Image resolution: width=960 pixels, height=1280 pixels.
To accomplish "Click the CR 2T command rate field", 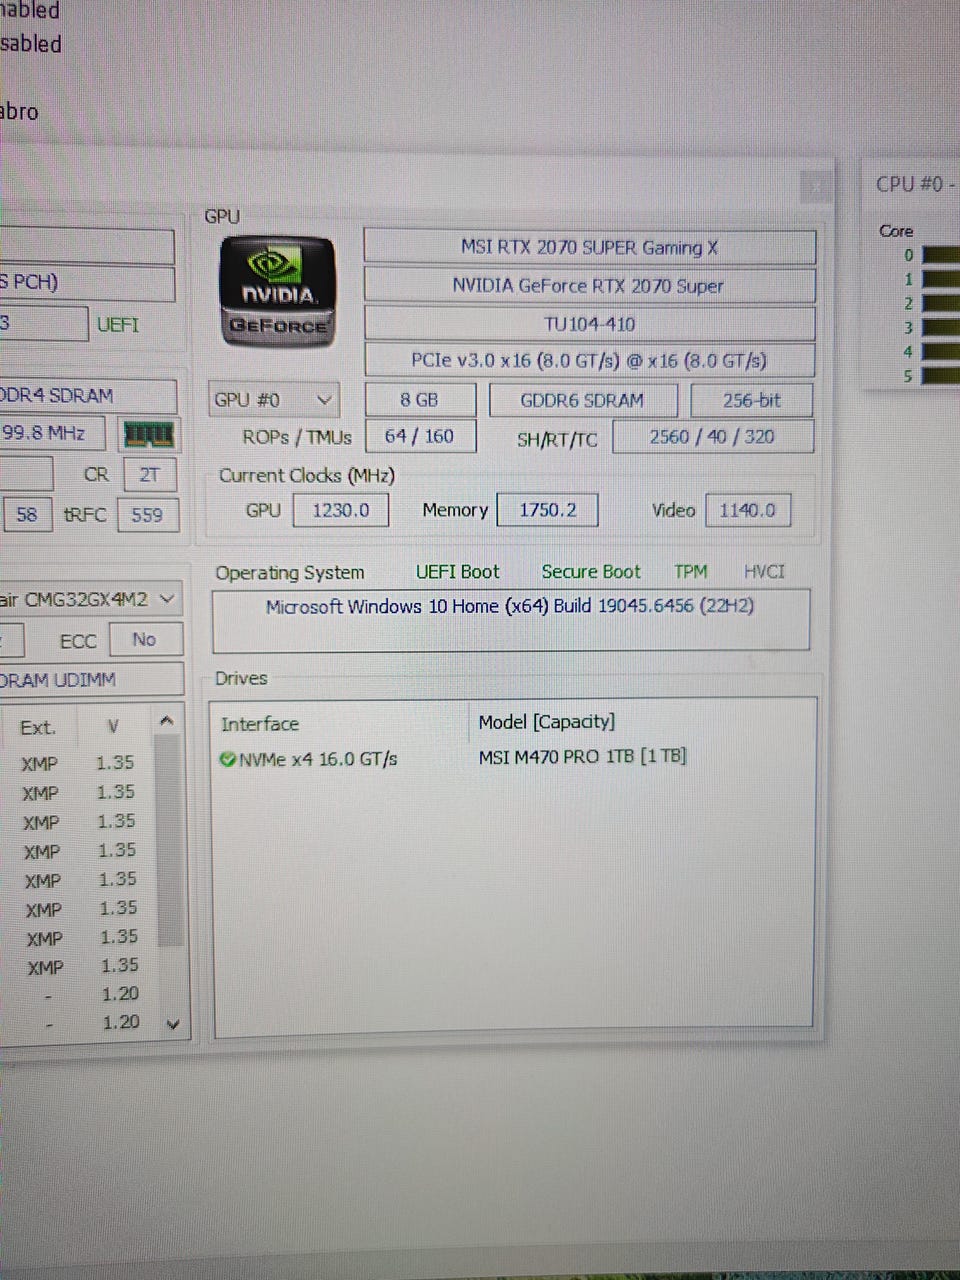I will (x=149, y=475).
